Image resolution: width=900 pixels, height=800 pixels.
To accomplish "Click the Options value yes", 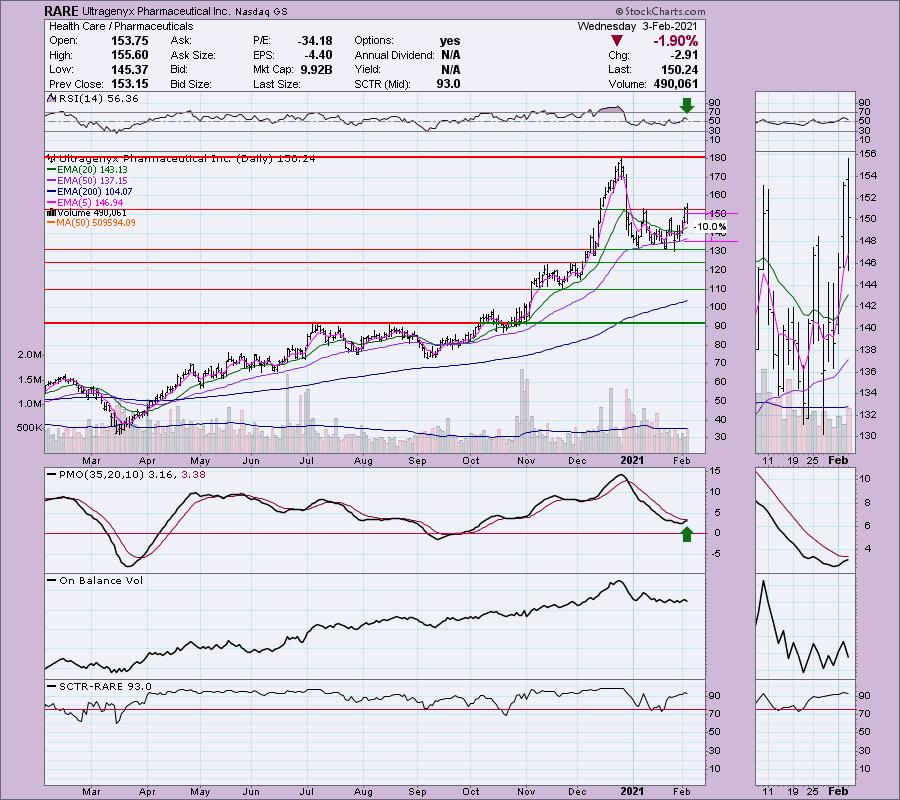I will coord(450,41).
